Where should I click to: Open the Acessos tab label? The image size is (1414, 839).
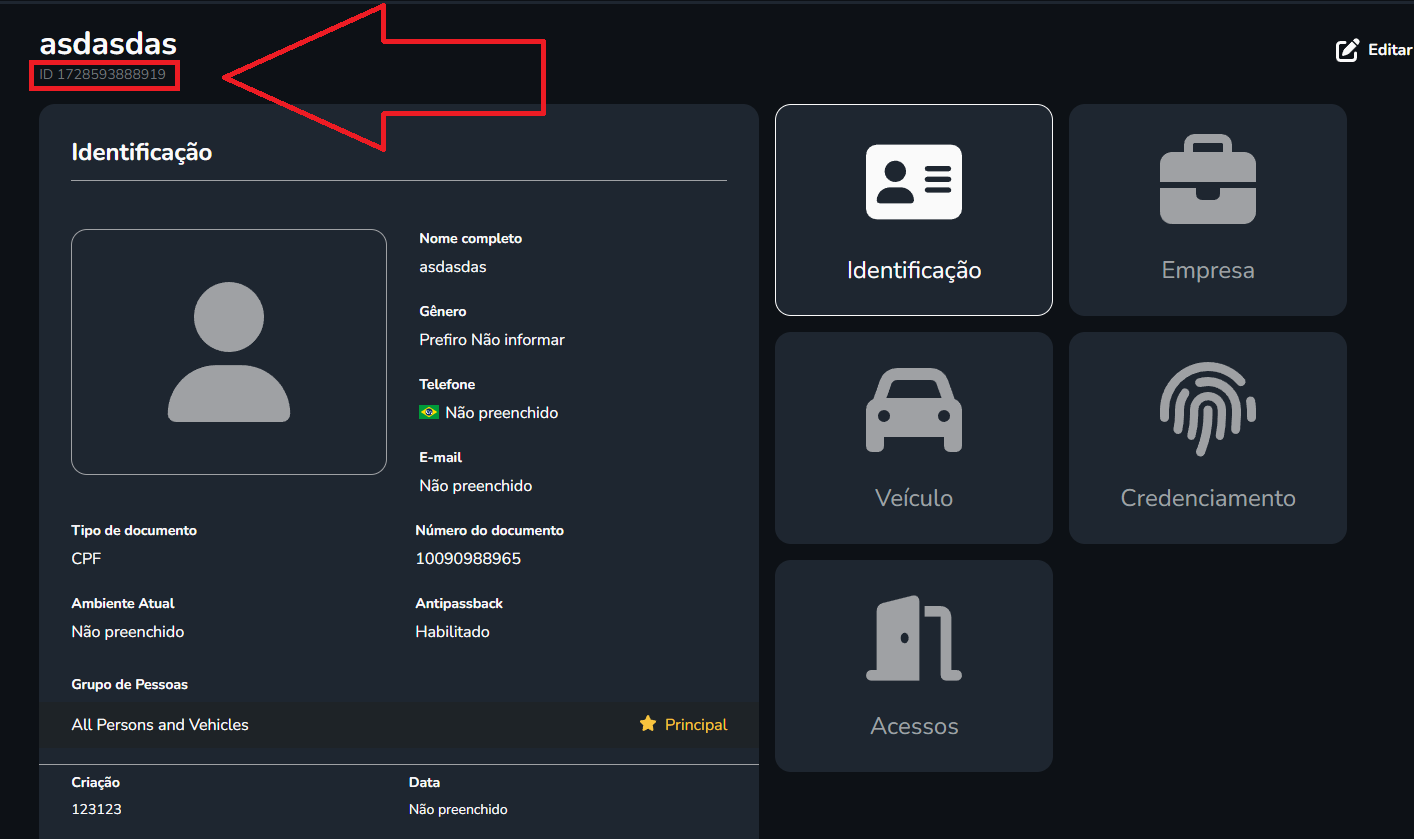914,726
